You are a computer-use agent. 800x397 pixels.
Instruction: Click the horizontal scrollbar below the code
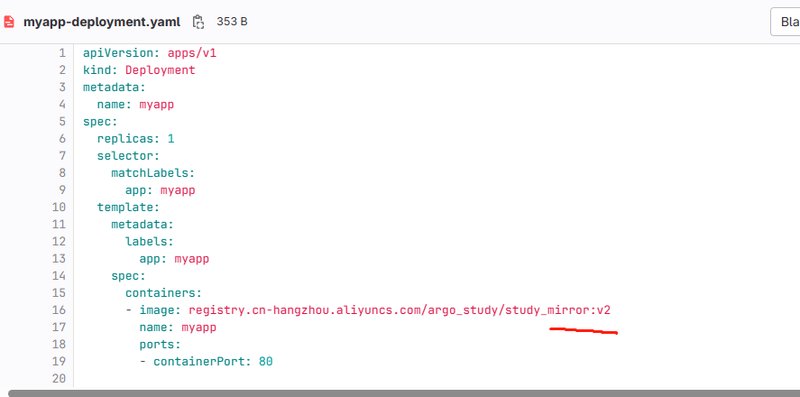click(x=404, y=393)
